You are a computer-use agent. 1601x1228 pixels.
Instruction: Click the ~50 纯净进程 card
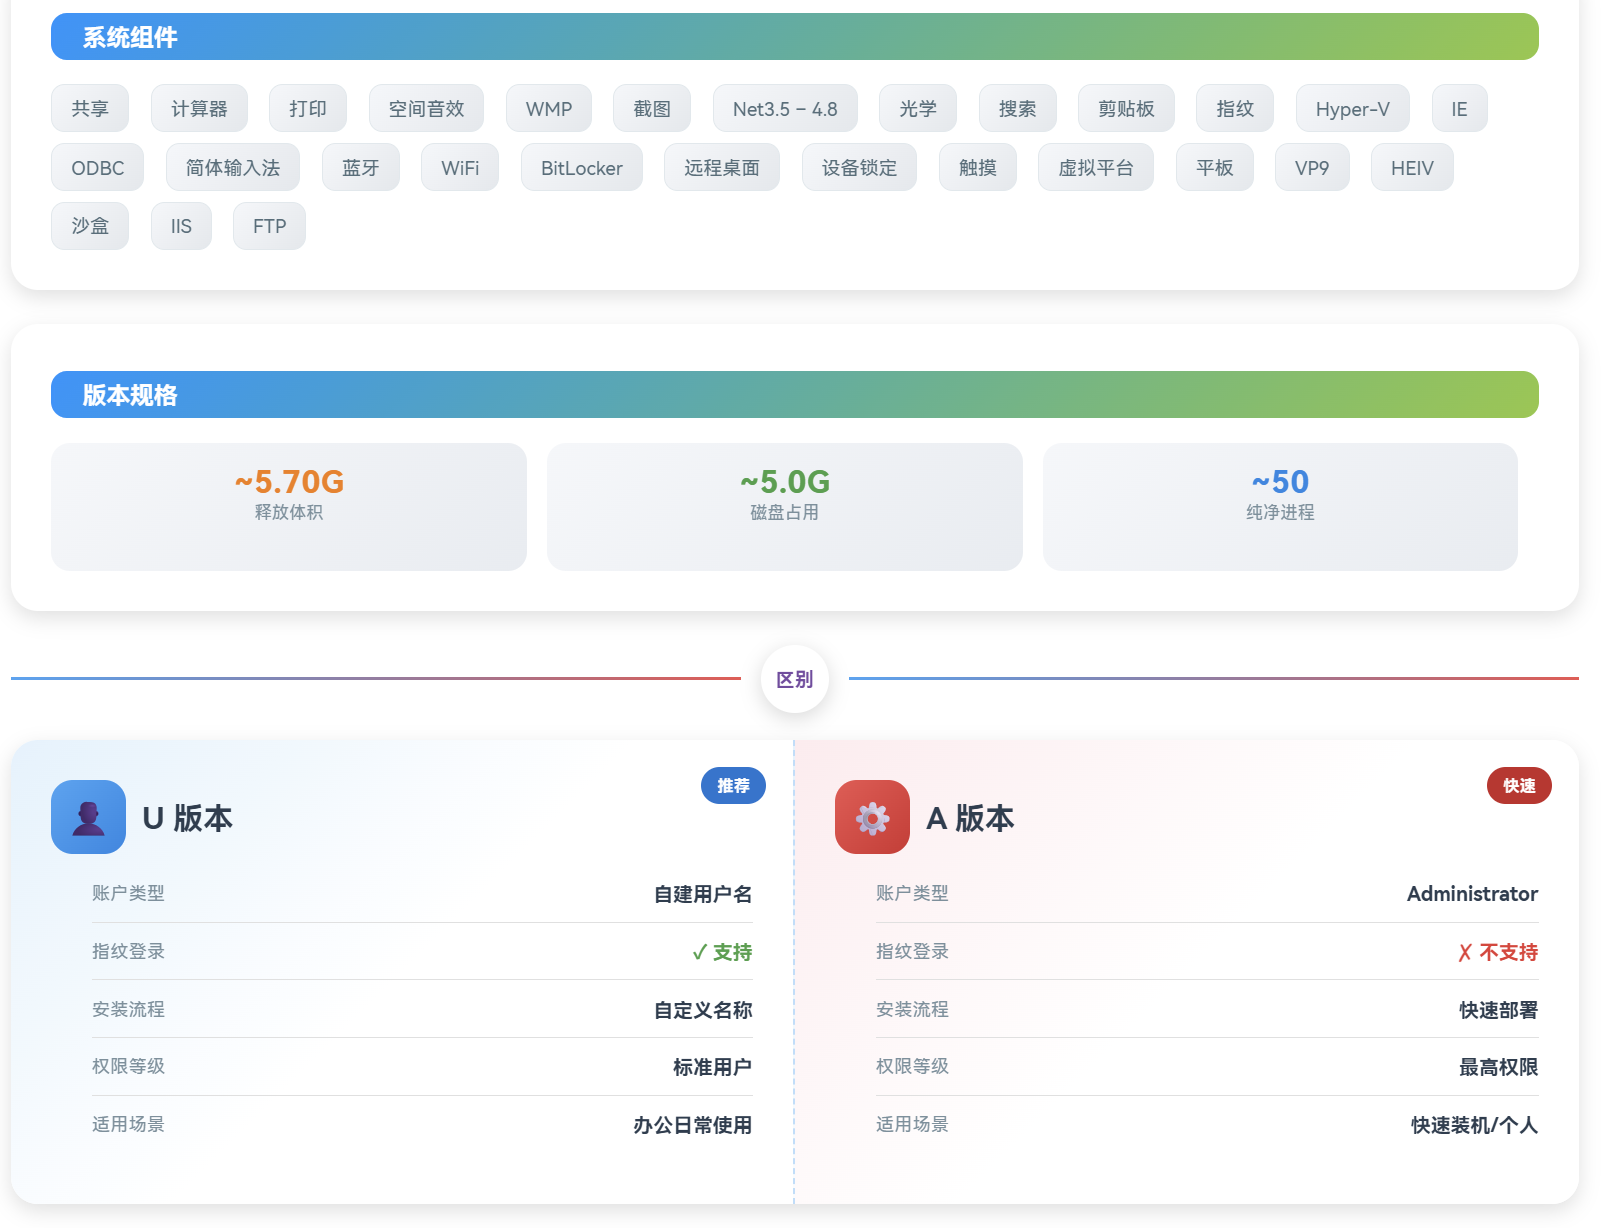[1280, 507]
